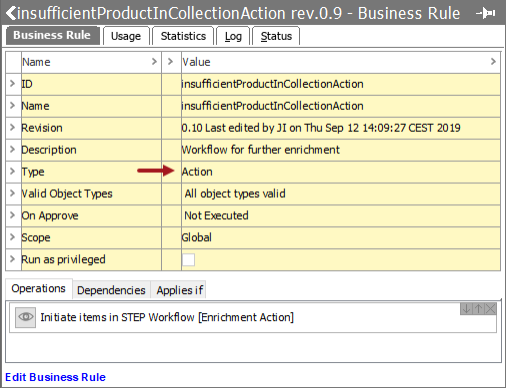
Task: Switch to the Usage tab
Action: 126,36
